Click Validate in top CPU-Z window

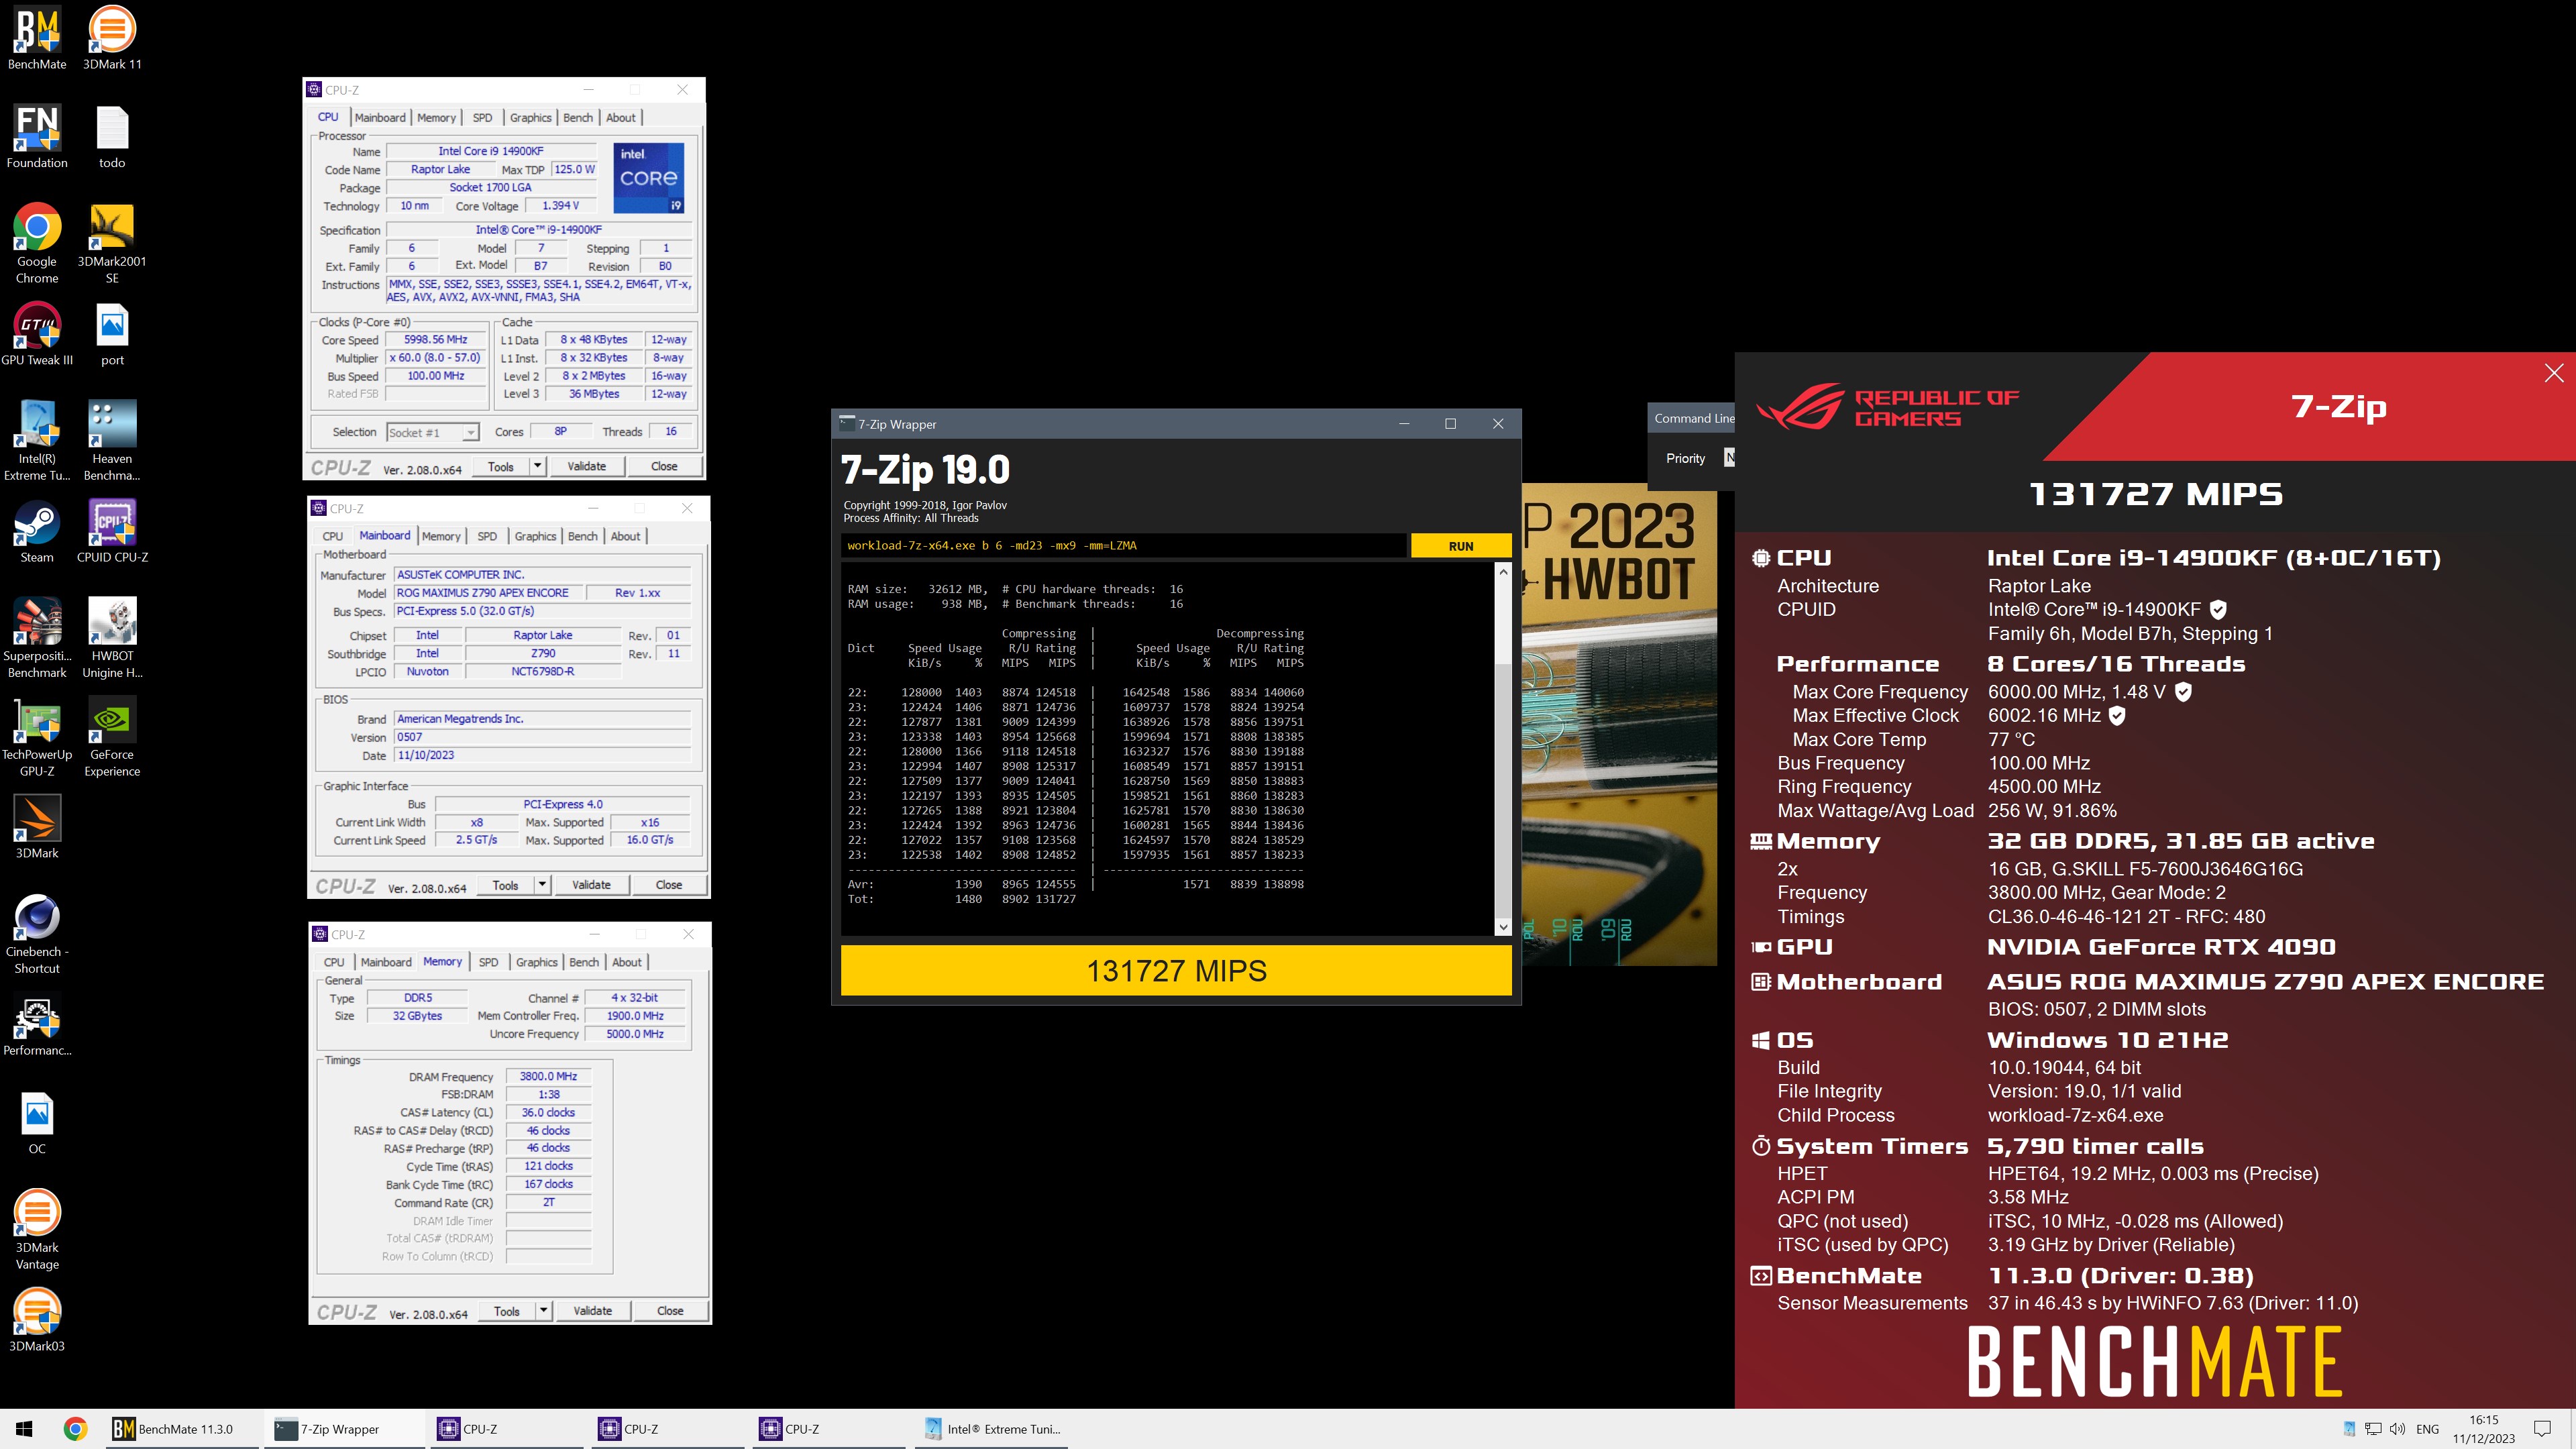point(587,466)
